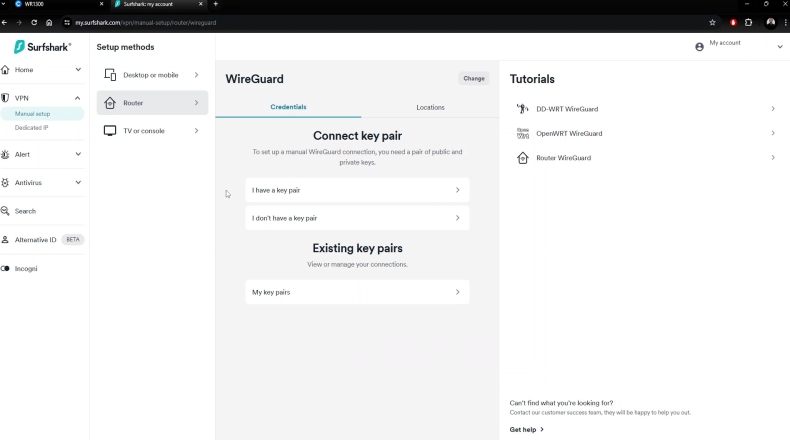
Task: Open the Get help link
Action: click(x=526, y=429)
